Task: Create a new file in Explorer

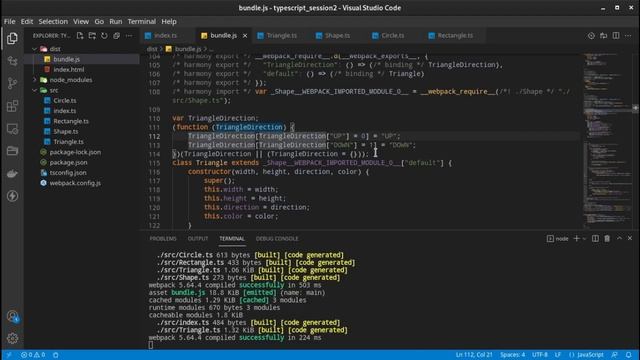Action: [x=80, y=36]
